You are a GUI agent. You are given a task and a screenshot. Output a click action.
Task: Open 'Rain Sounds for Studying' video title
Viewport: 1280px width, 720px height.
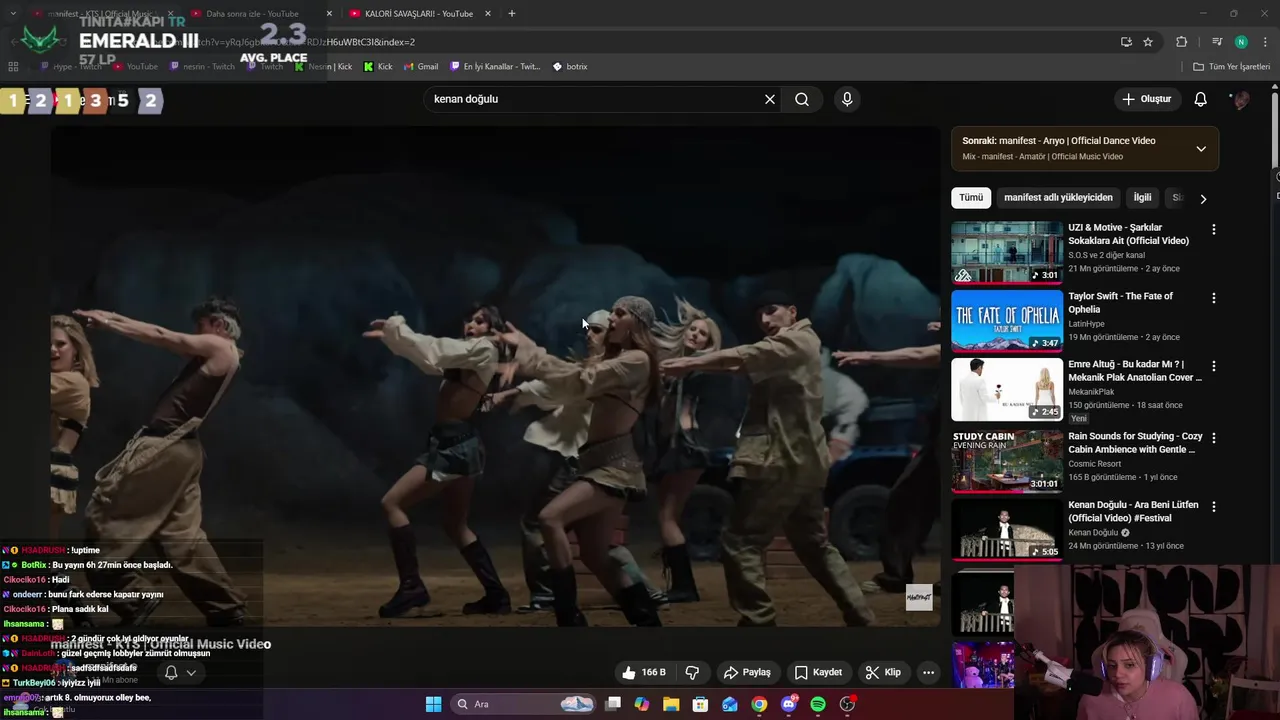point(1135,443)
